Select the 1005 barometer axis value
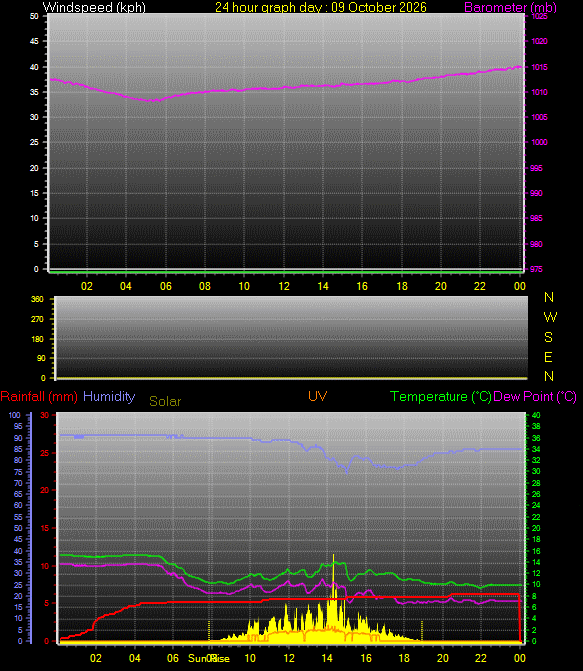583x671 pixels. pos(539,117)
